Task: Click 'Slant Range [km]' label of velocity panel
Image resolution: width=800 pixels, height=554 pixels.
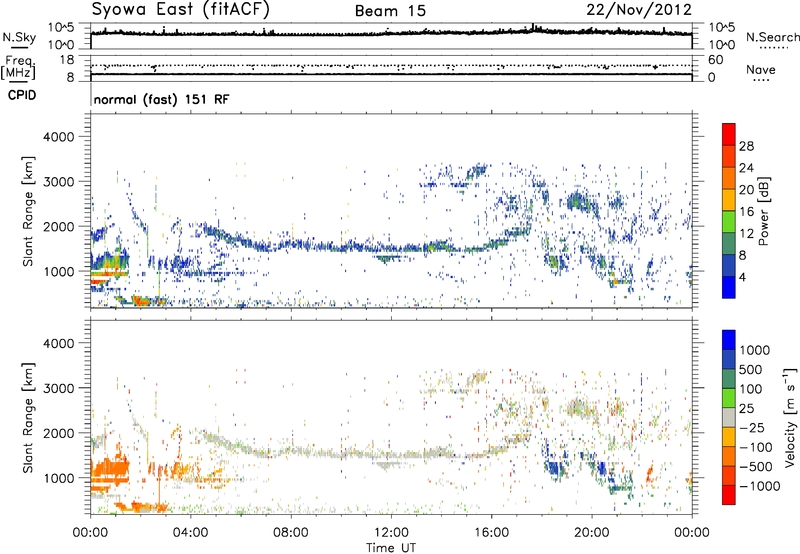Action: (28, 418)
